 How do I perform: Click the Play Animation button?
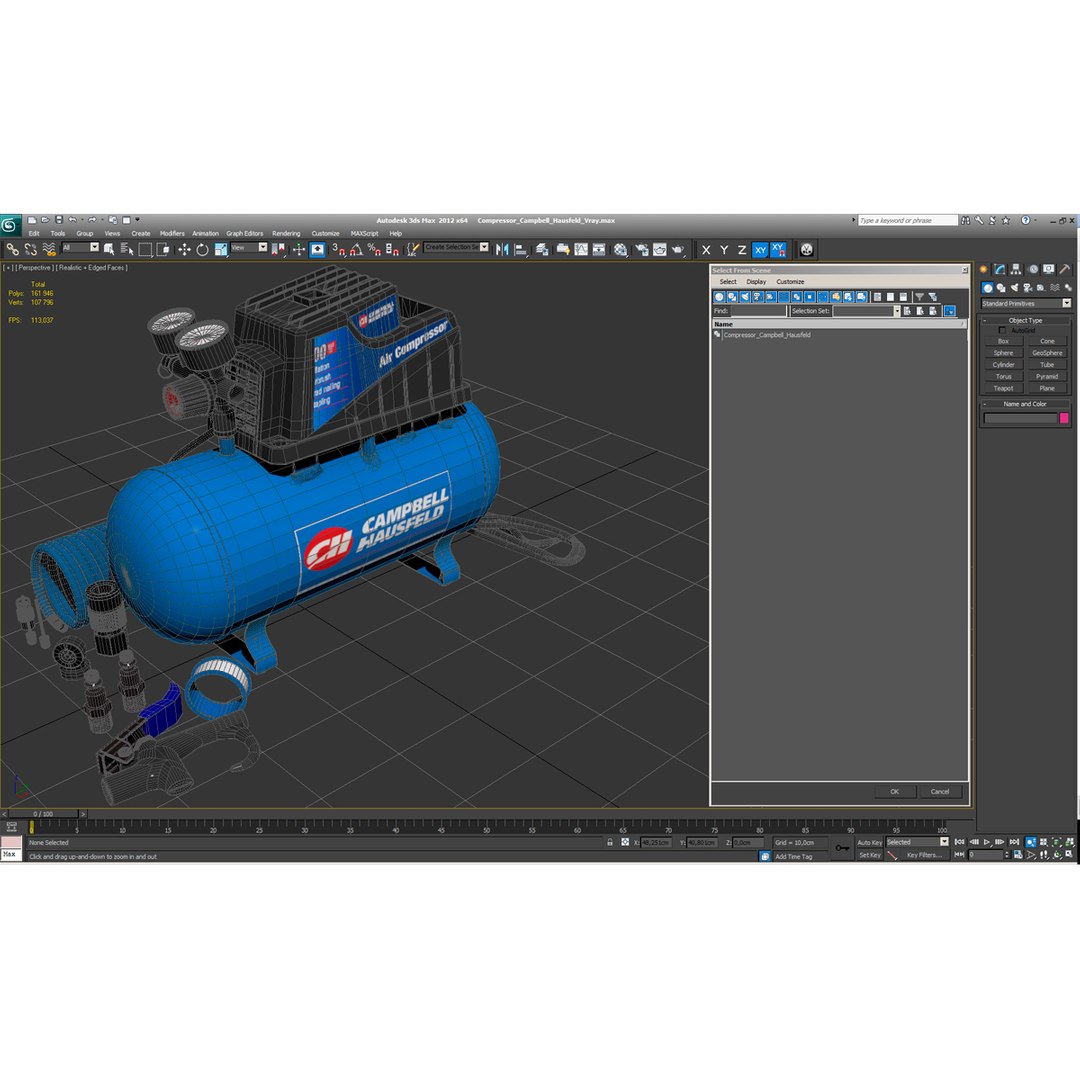tap(987, 842)
